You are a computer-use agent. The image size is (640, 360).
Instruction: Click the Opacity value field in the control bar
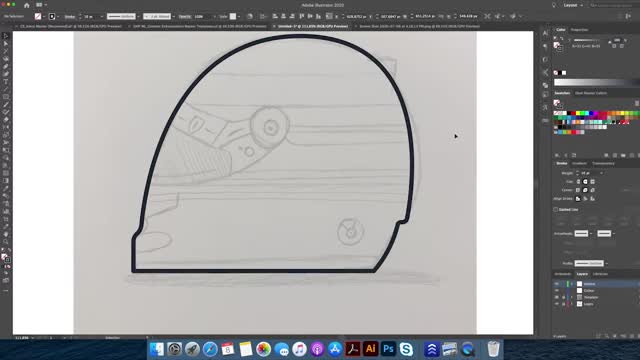click(x=203, y=16)
